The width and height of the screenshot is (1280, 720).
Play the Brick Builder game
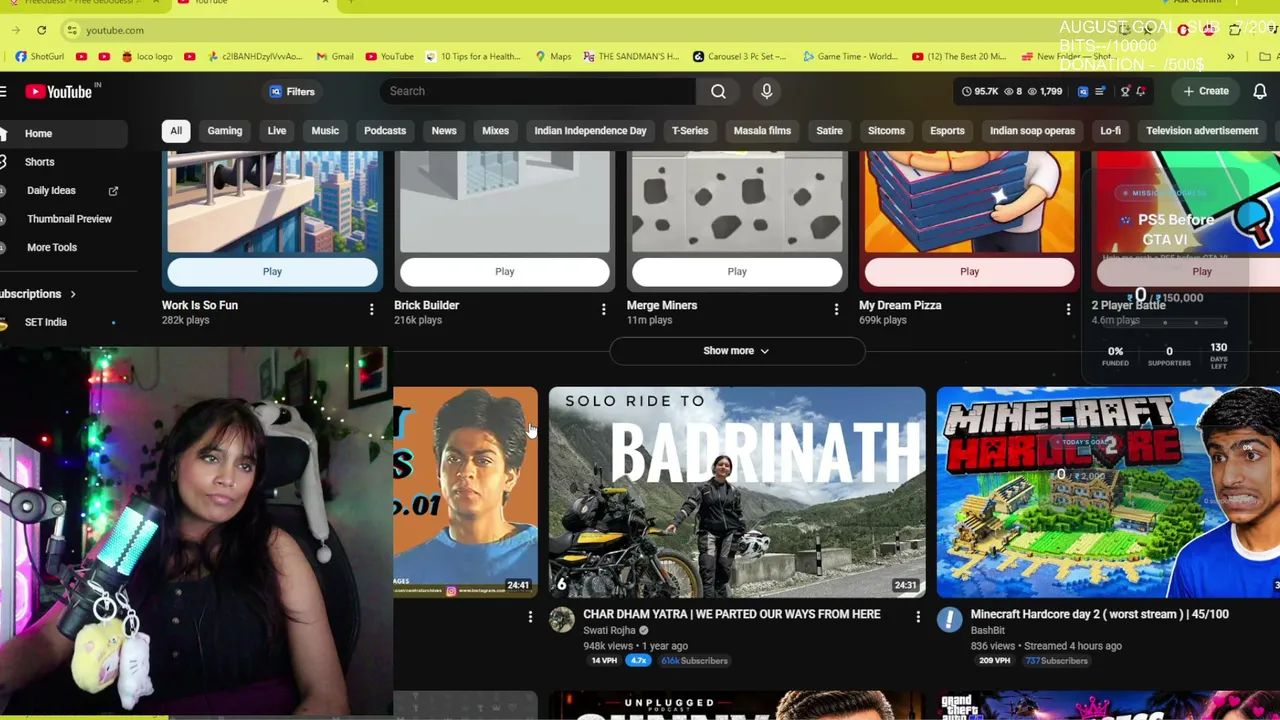504,272
